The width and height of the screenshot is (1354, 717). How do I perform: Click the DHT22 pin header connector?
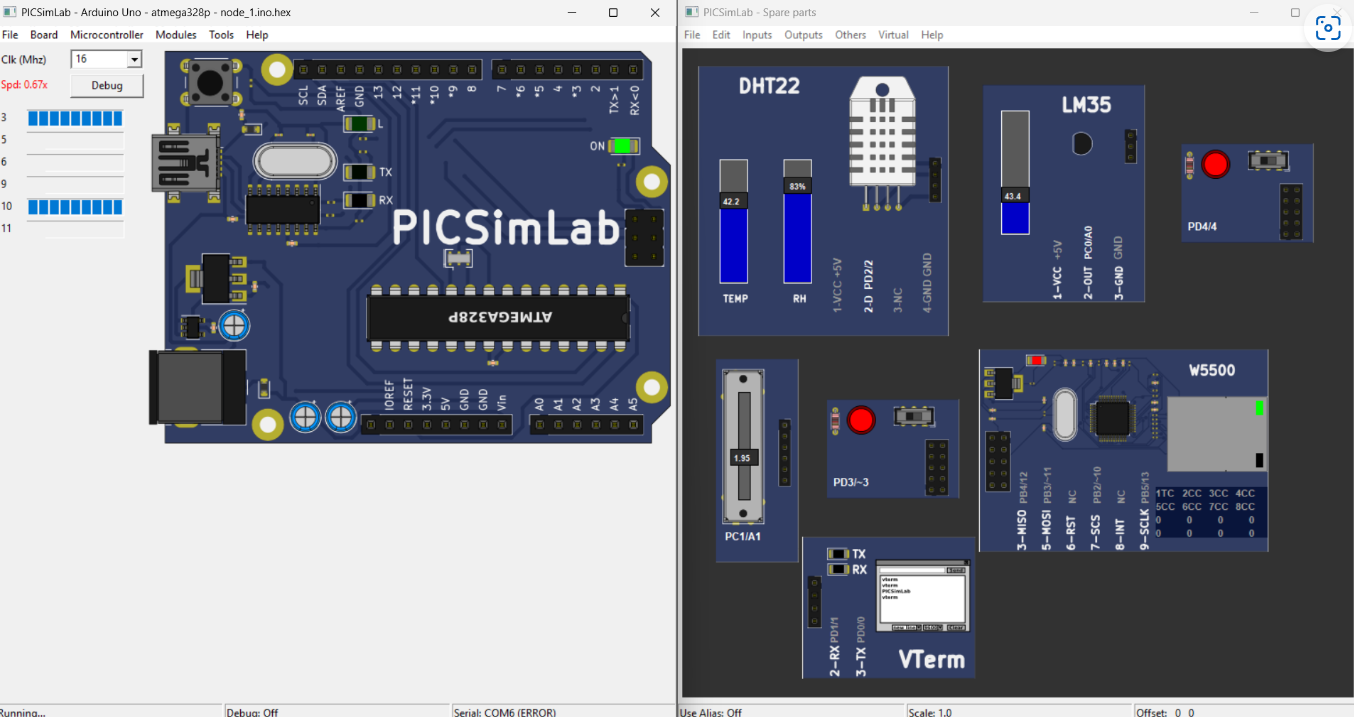936,179
